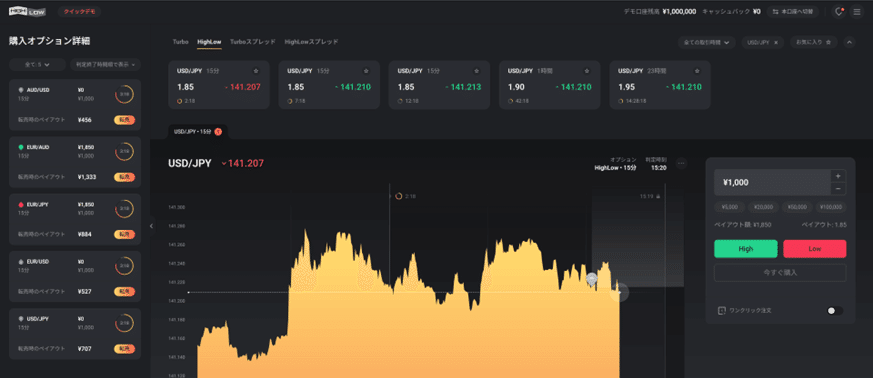Click the EUR/AUD green status dot

click(21, 147)
